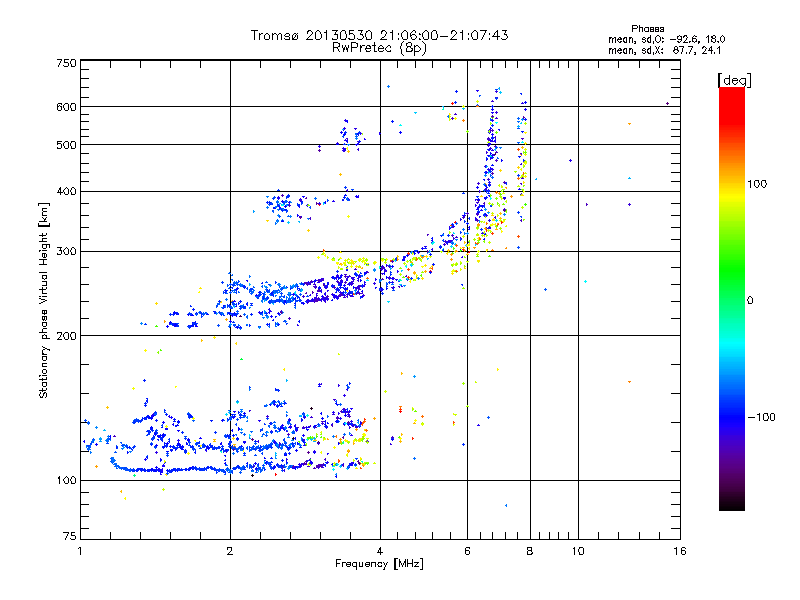Click the colorbar '-100' tick label
Image resolution: width=800 pixels, height=600 pixels.
(761, 417)
